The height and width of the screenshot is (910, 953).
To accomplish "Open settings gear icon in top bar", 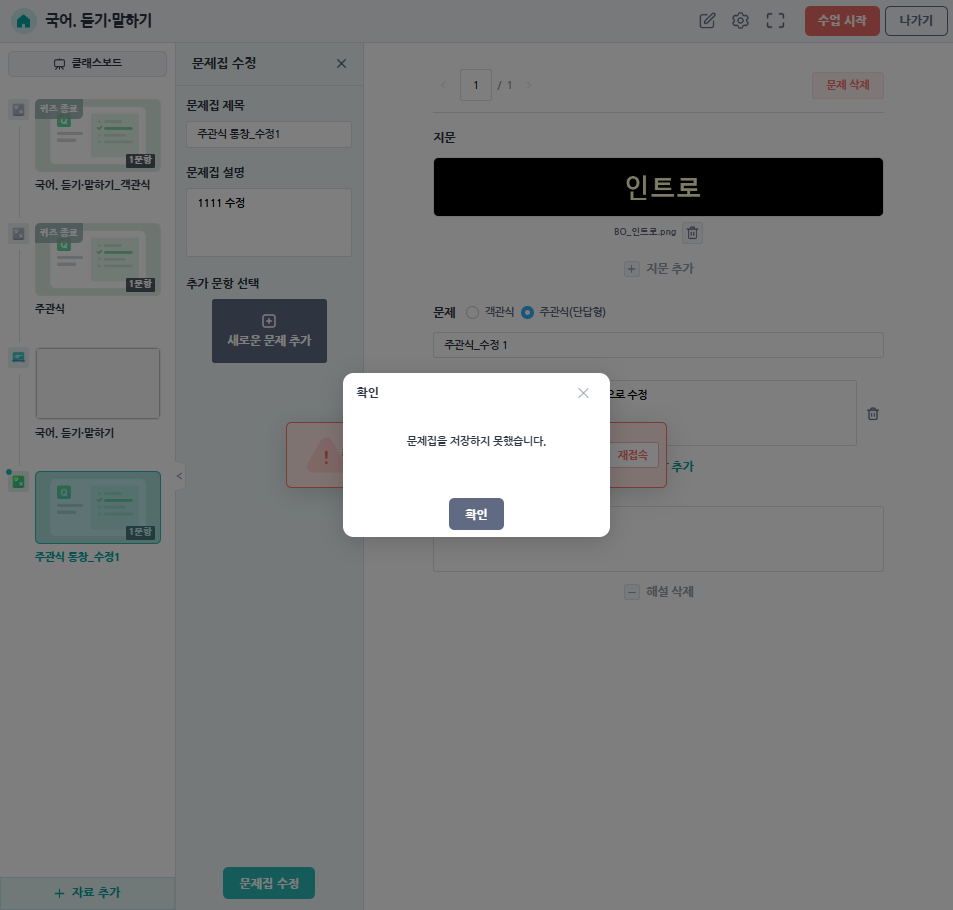I will (x=740, y=21).
